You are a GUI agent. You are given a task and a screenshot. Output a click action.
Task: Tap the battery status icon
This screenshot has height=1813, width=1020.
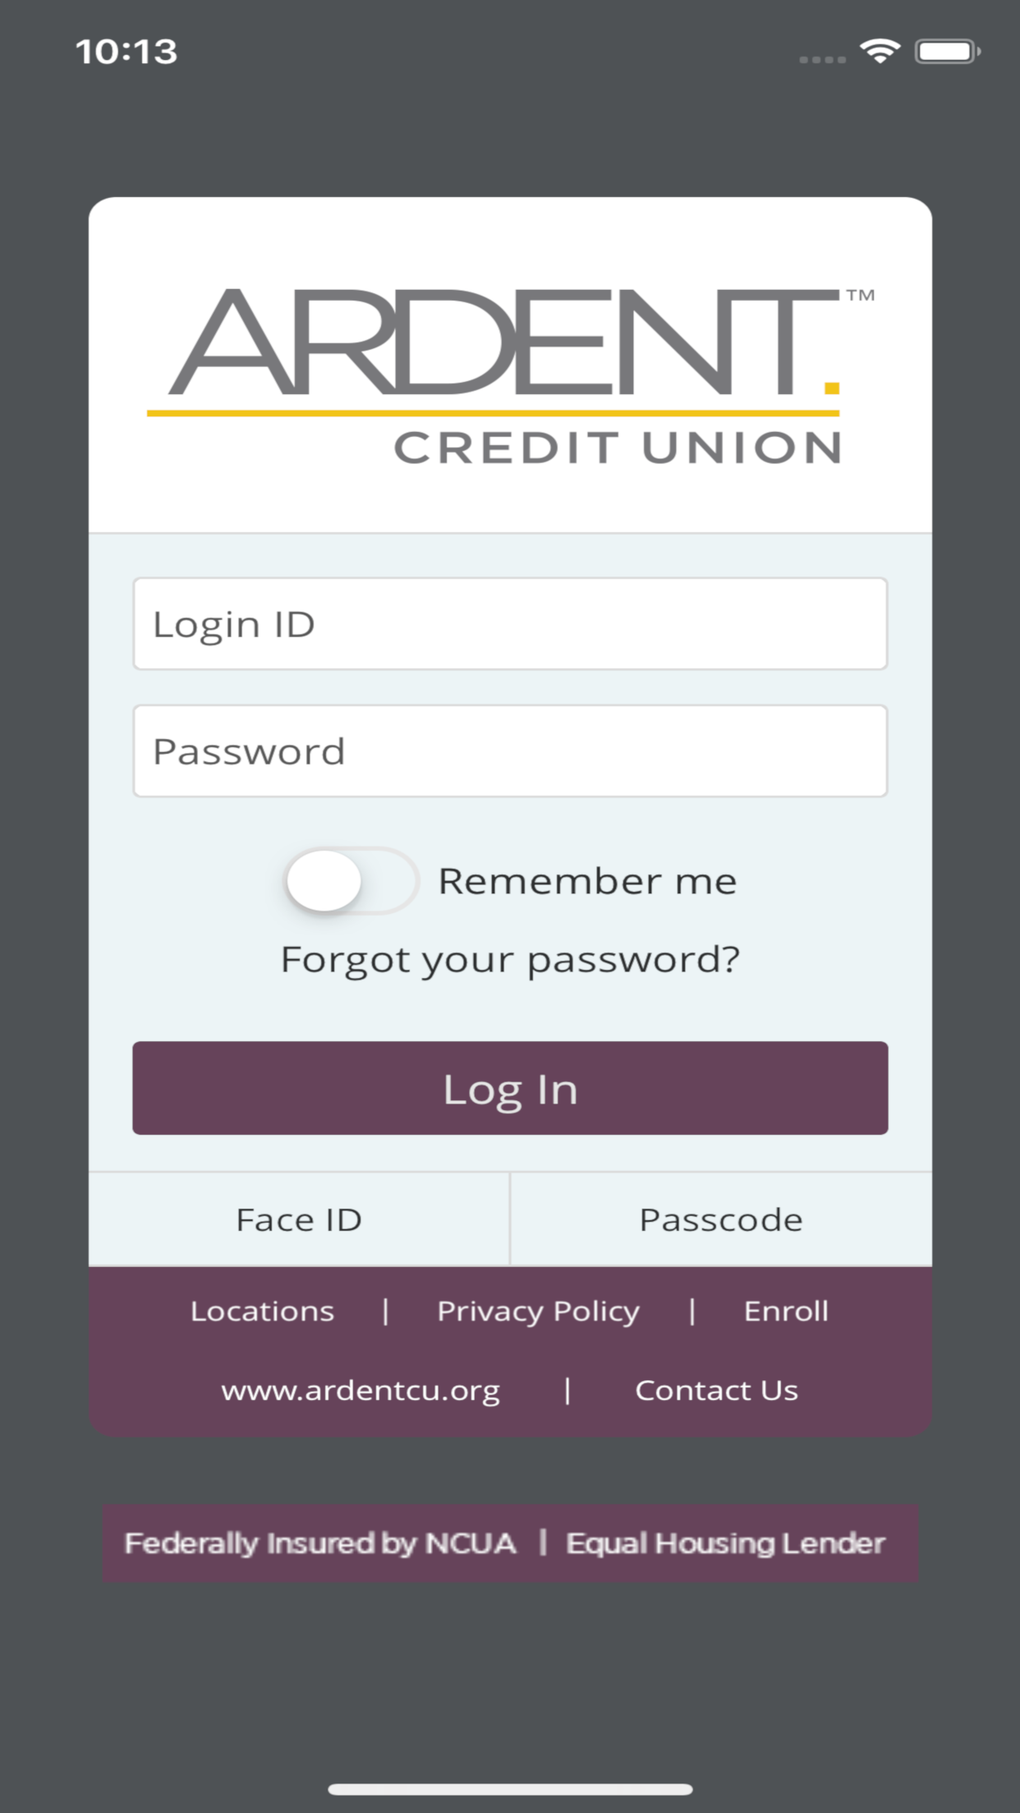point(947,51)
